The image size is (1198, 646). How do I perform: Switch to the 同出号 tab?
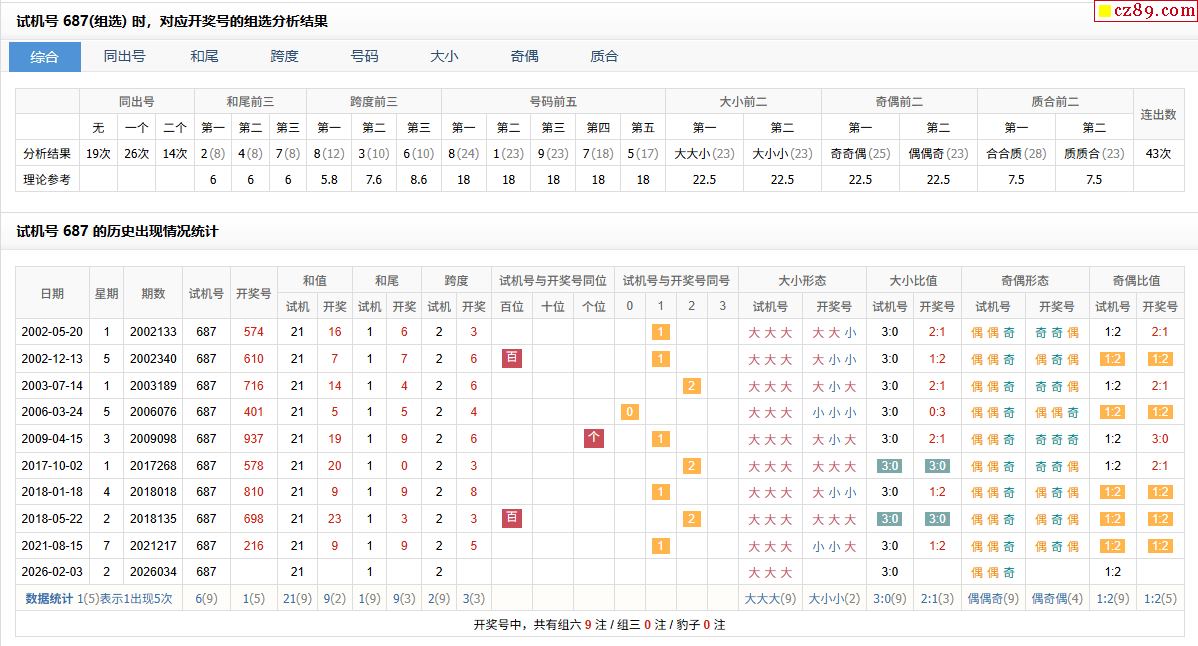point(124,57)
